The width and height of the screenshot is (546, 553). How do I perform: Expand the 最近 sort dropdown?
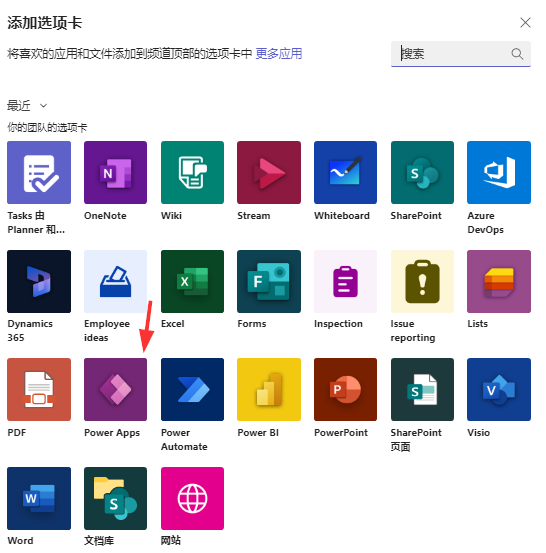[x=27, y=105]
